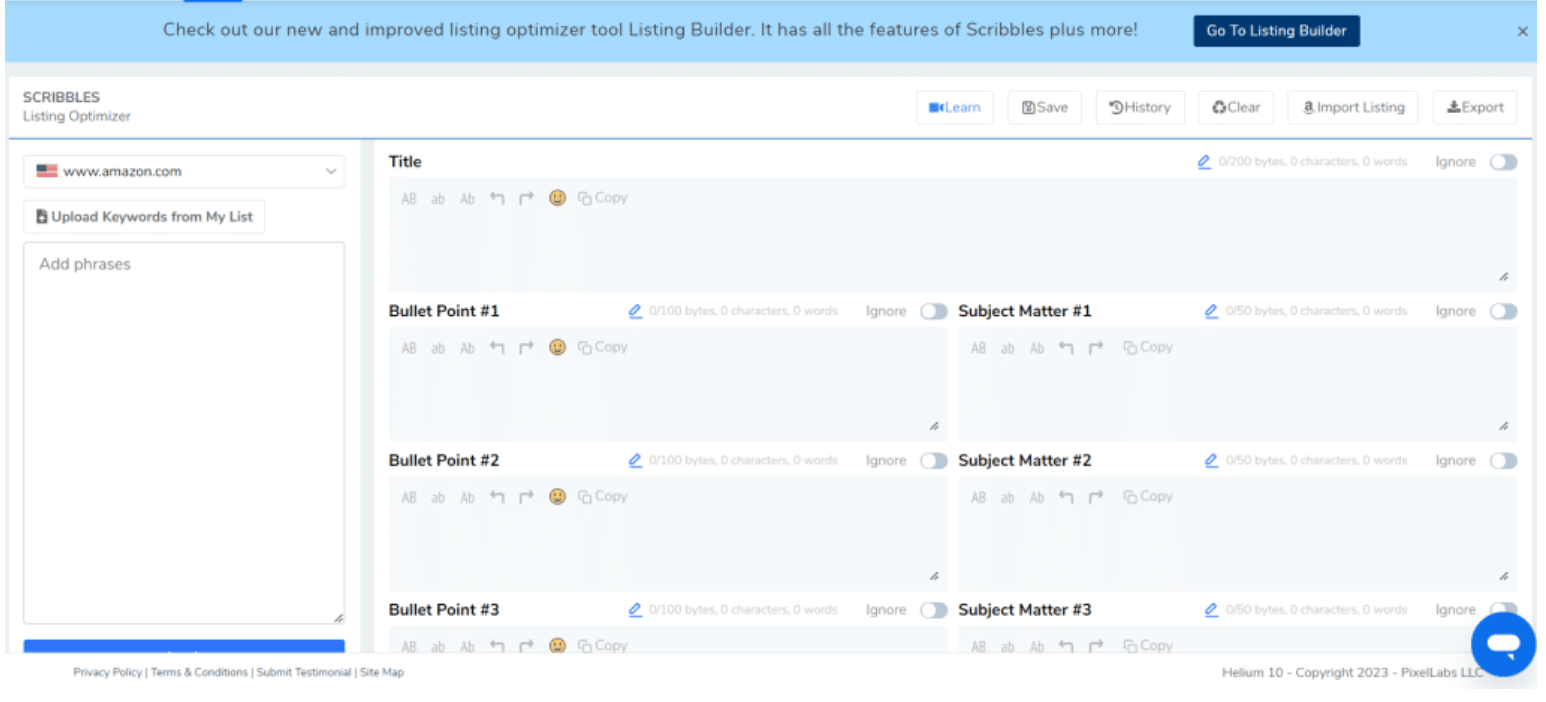Click Upload Keywords from My List
The image size is (1546, 702).
click(x=144, y=216)
